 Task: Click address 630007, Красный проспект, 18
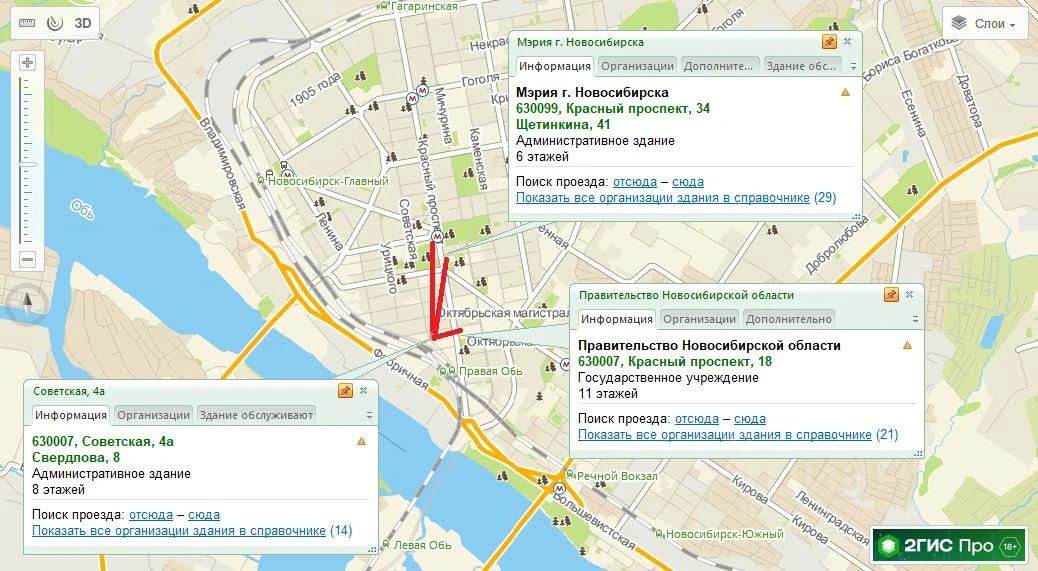tap(675, 361)
